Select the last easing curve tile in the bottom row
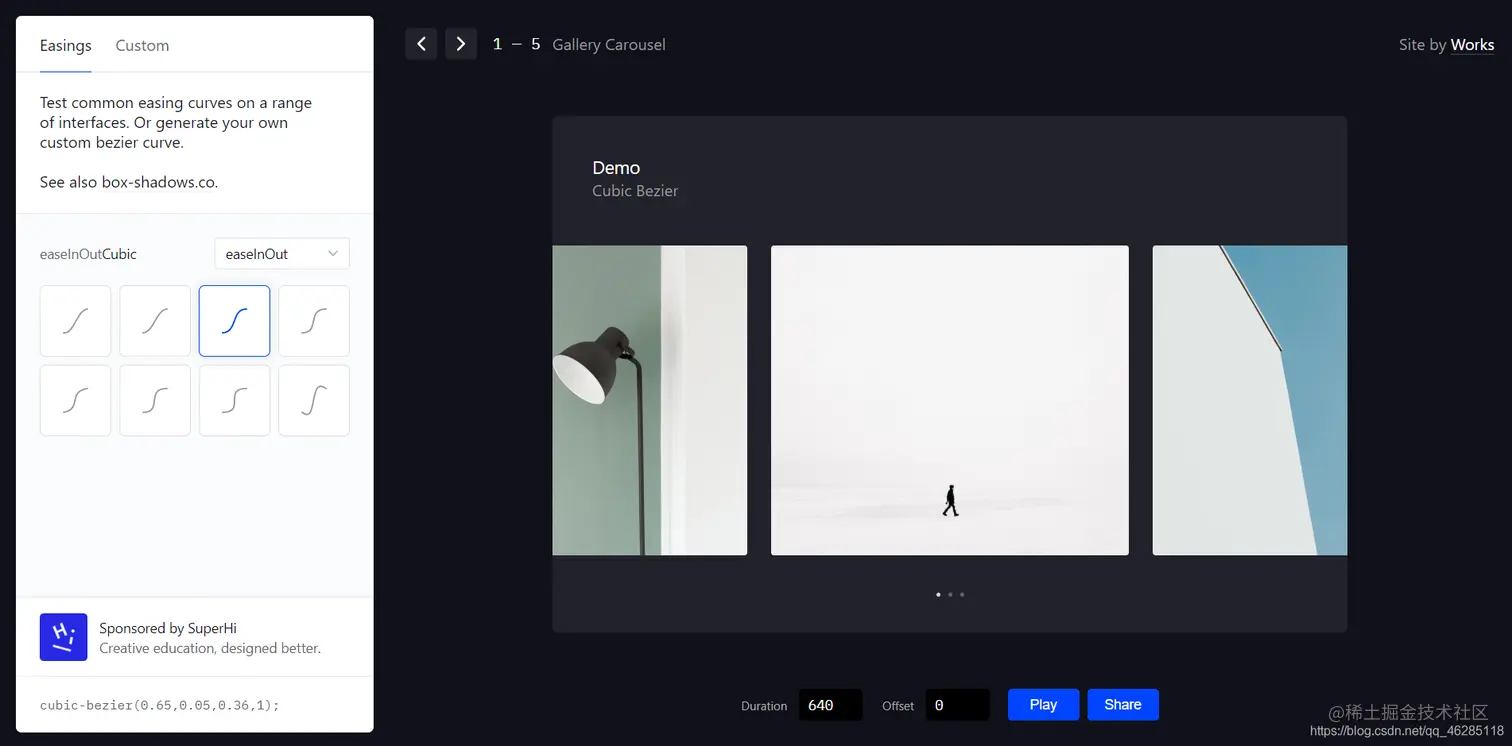Image resolution: width=1512 pixels, height=746 pixels. tap(314, 400)
